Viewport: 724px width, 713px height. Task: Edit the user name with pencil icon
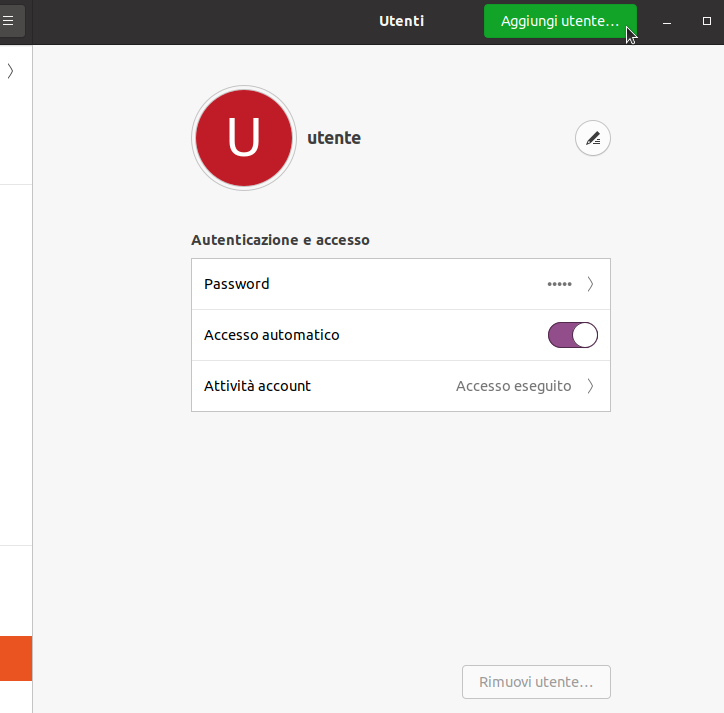tap(593, 138)
